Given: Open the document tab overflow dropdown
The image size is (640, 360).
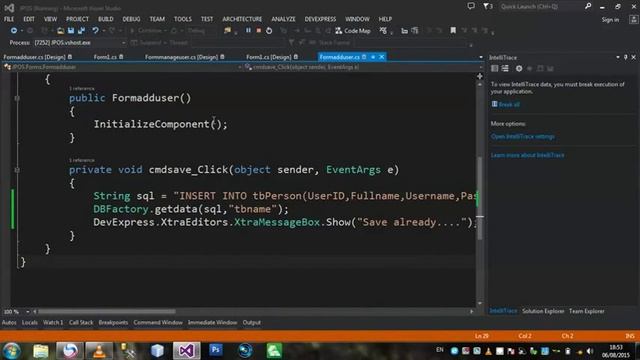Looking at the screenshot, I should pyautogui.click(x=480, y=57).
